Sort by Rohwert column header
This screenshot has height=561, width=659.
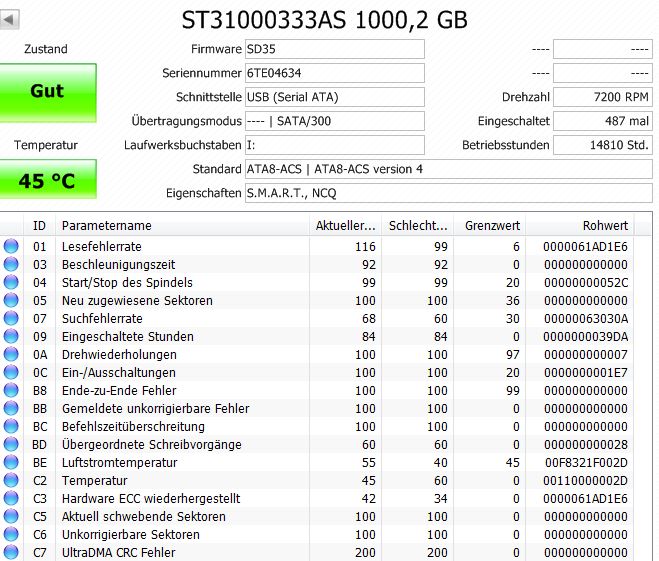pyautogui.click(x=580, y=226)
